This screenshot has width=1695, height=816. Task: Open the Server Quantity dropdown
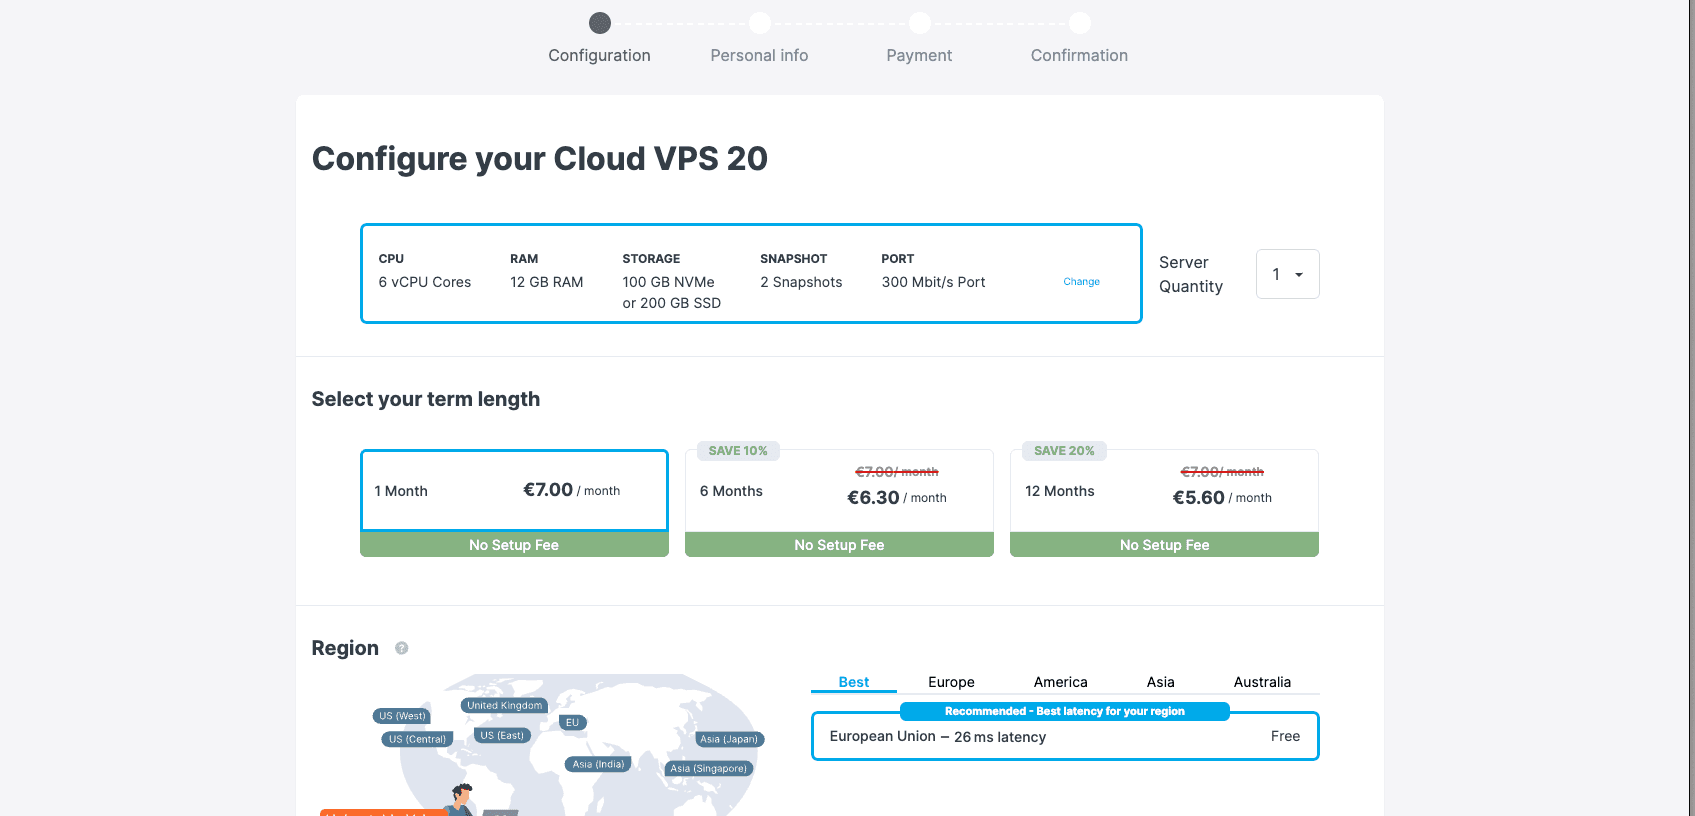(1287, 273)
